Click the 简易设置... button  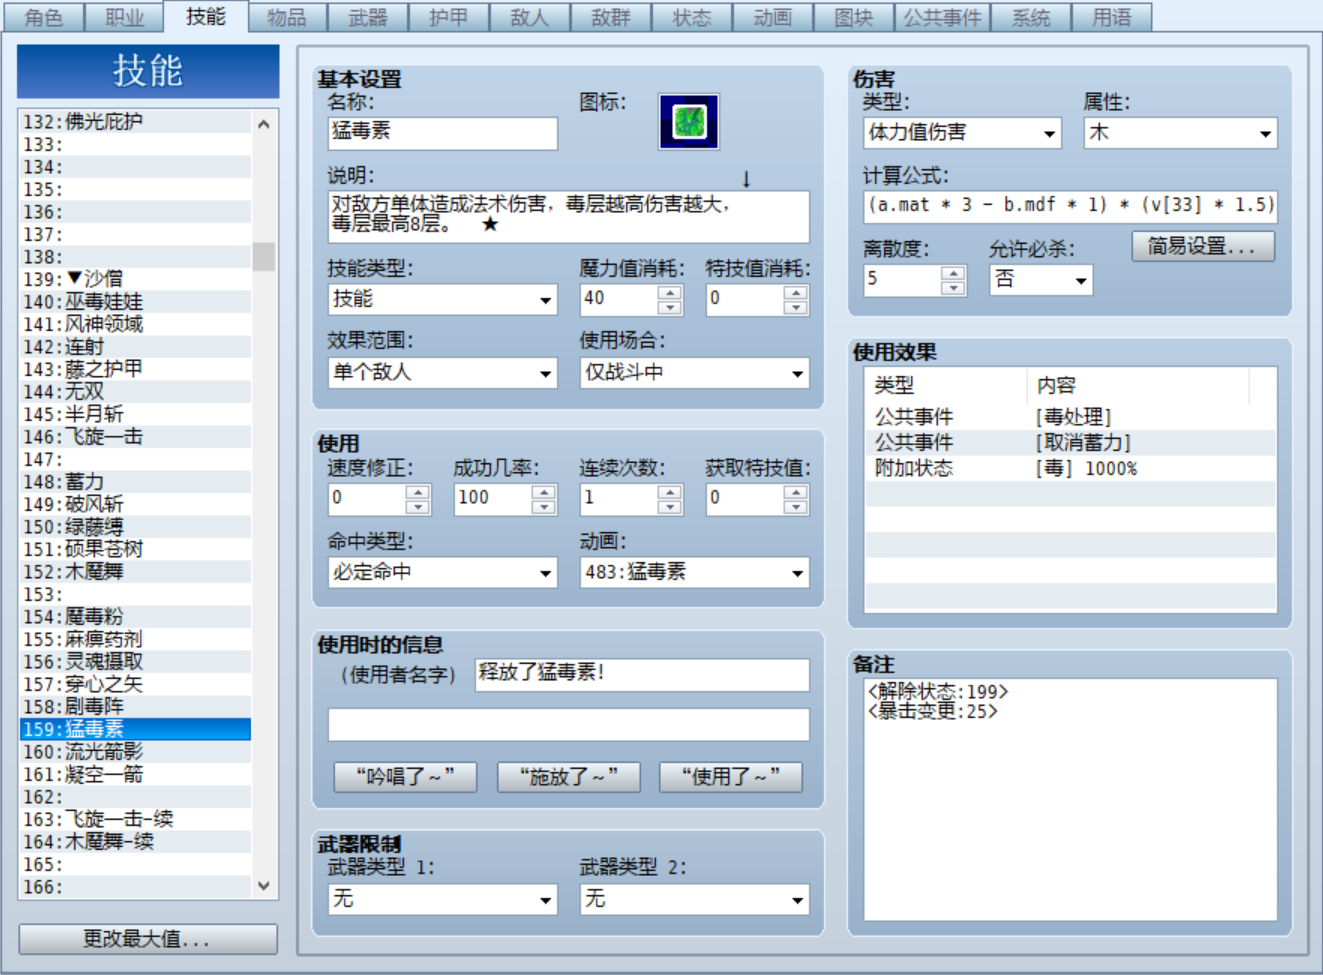[x=1203, y=246]
